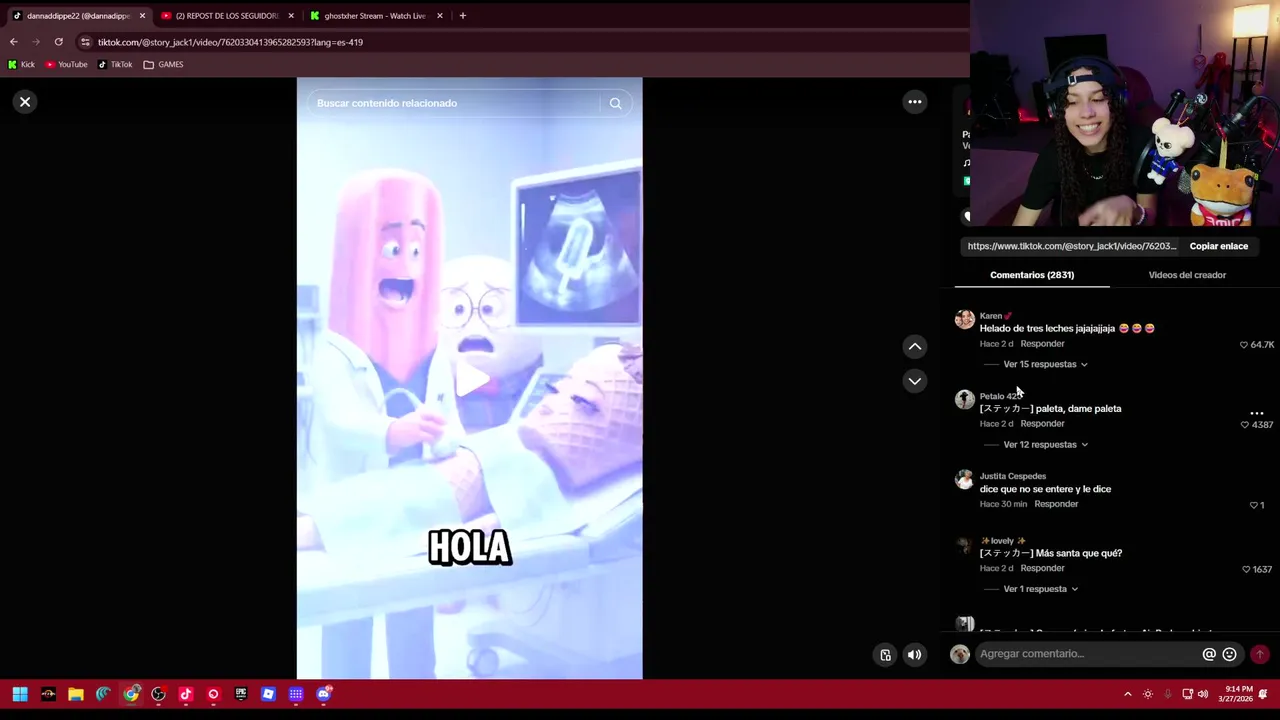Like the 'paleta, dame paleta' comment heart
This screenshot has height=720, width=1280.
point(1245,425)
